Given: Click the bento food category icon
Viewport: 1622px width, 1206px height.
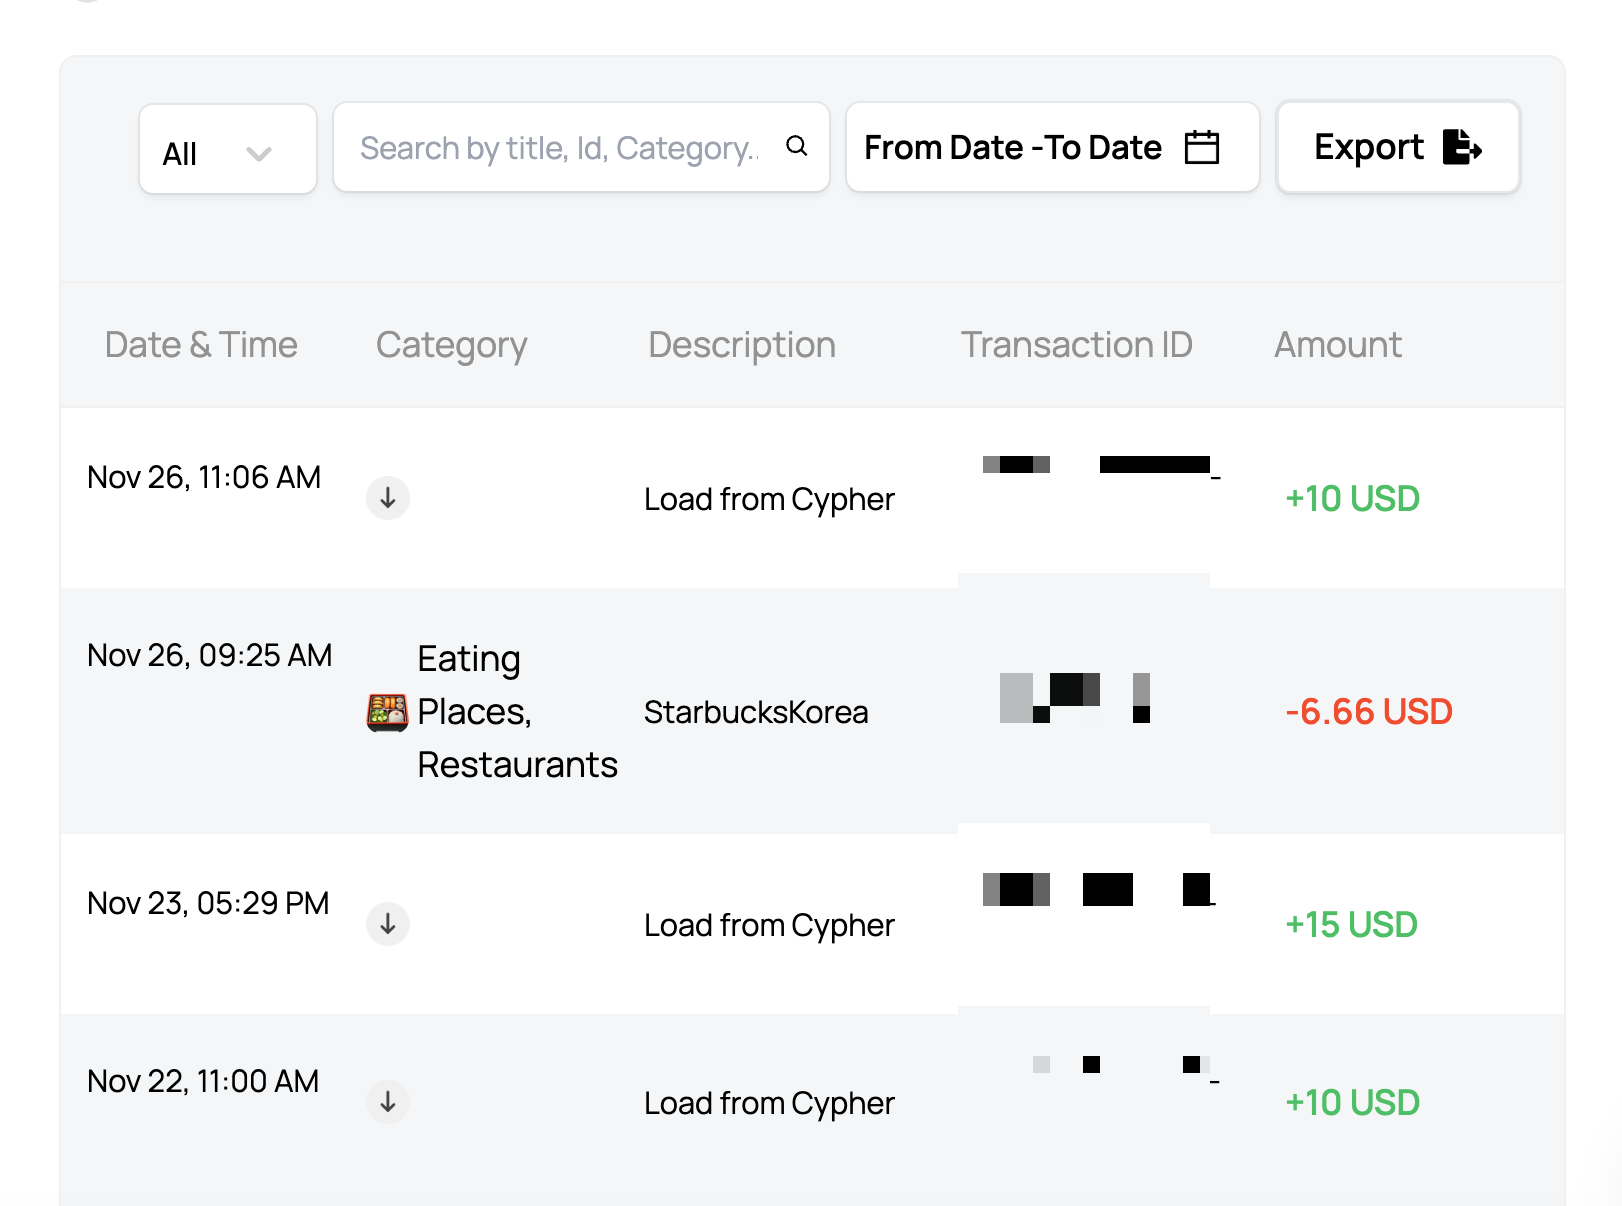Looking at the screenshot, I should click(x=388, y=712).
